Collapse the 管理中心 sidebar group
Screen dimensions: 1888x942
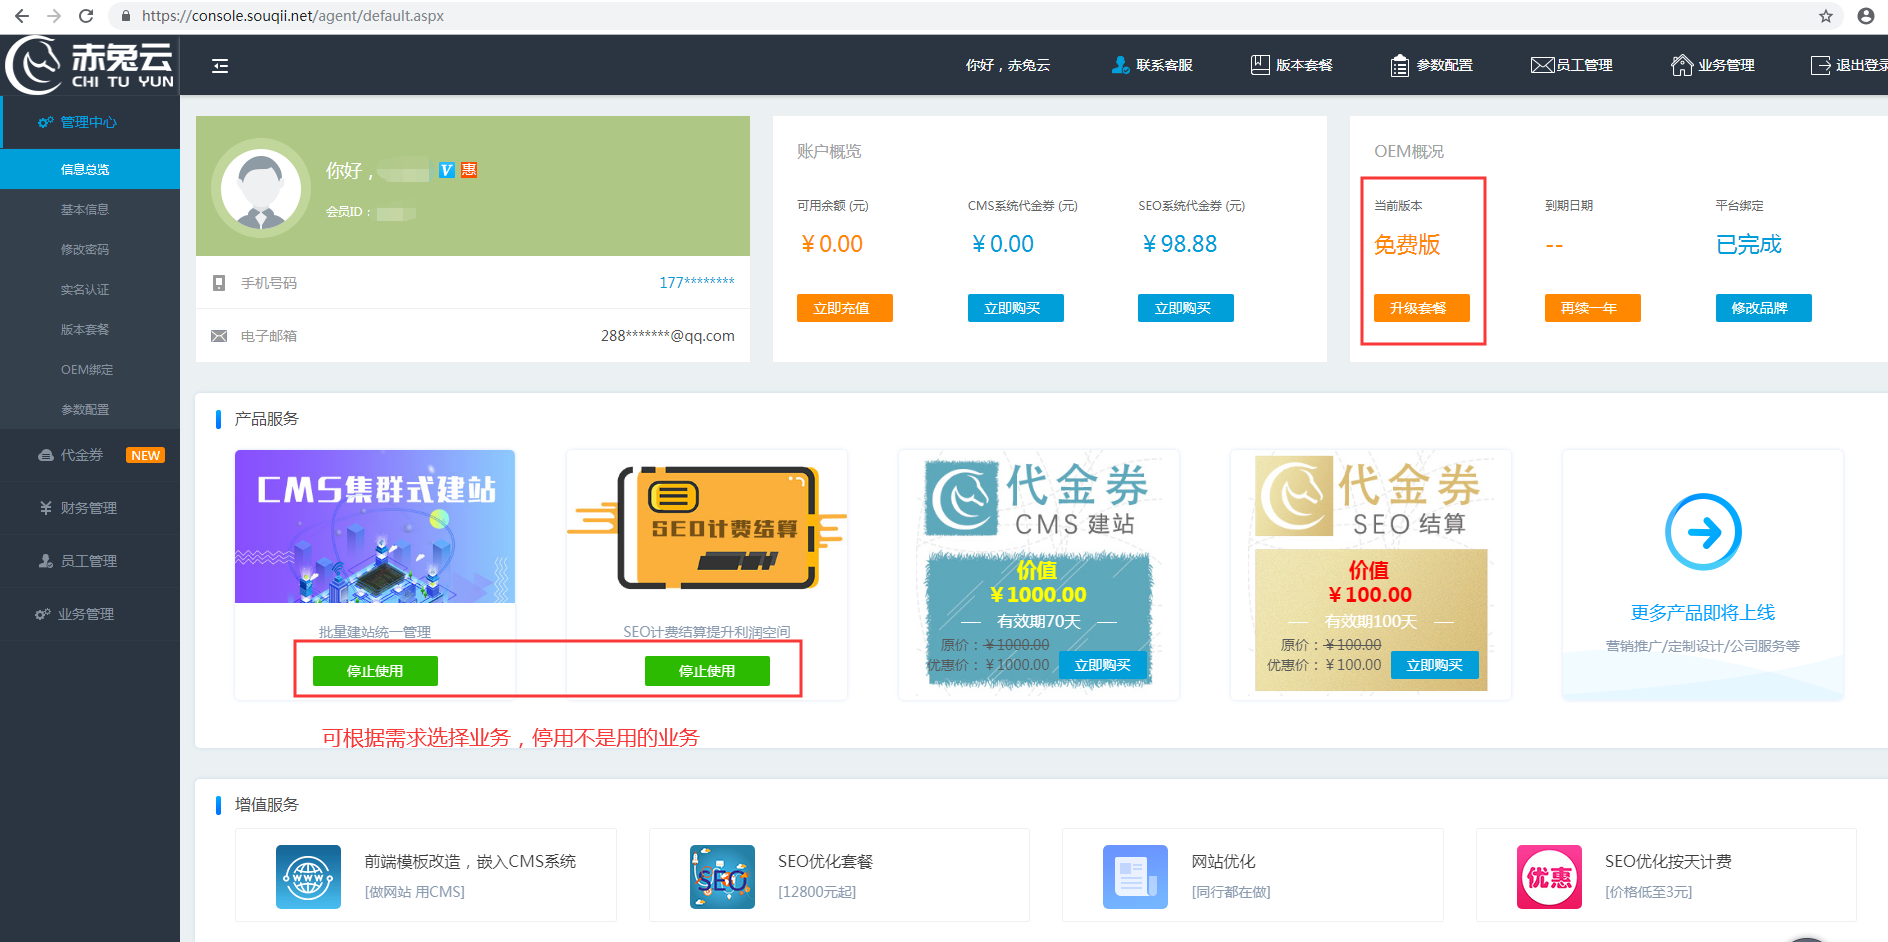[88, 122]
